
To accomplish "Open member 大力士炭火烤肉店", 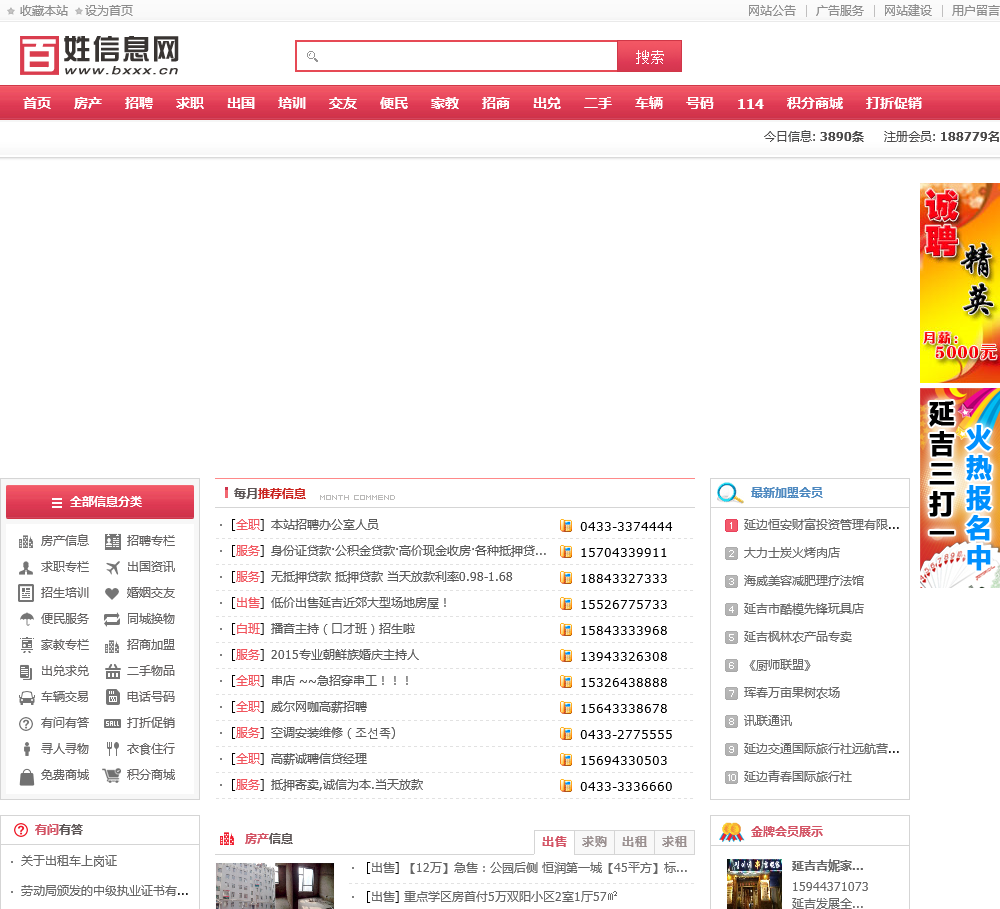I will click(x=791, y=553).
